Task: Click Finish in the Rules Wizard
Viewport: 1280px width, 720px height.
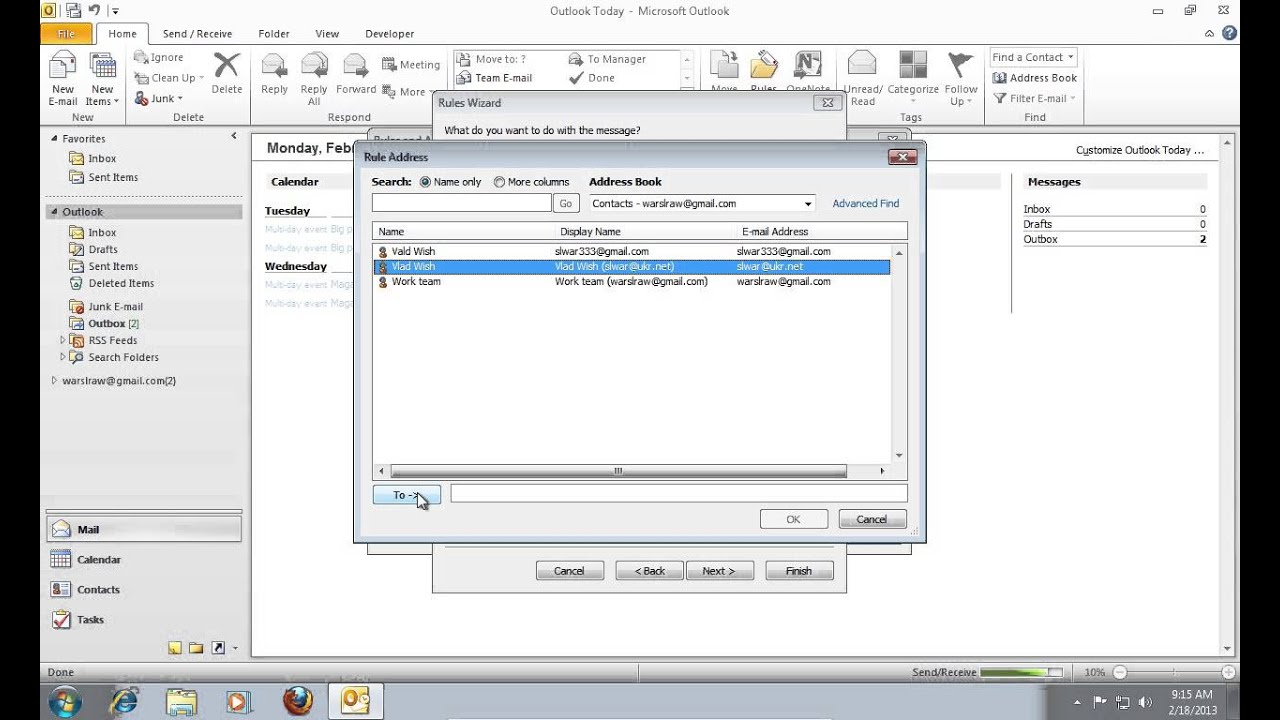Action: (x=798, y=571)
